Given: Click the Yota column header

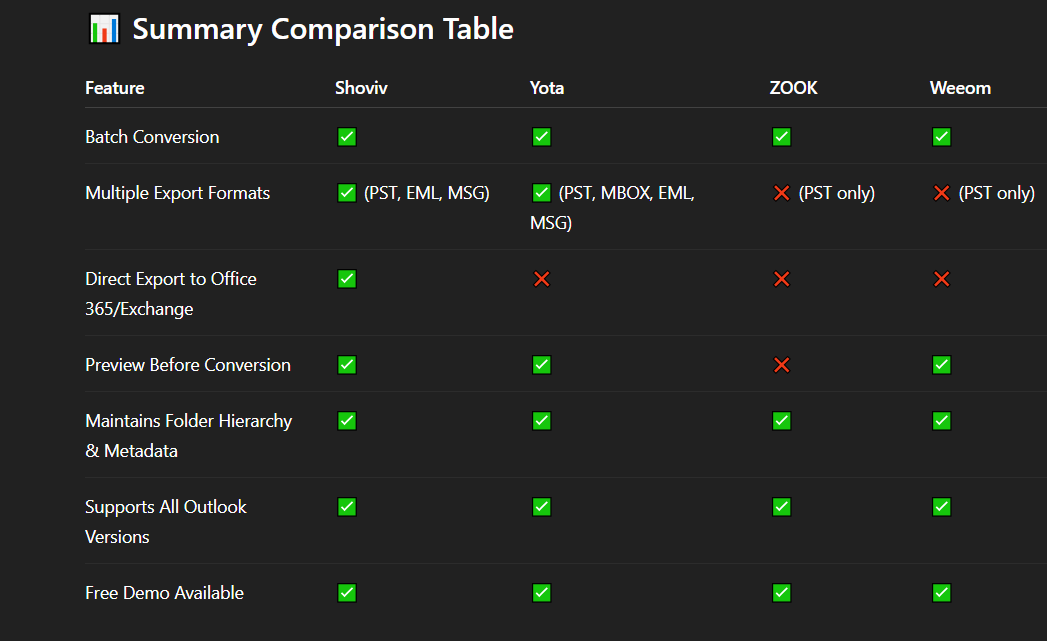Looking at the screenshot, I should (547, 88).
